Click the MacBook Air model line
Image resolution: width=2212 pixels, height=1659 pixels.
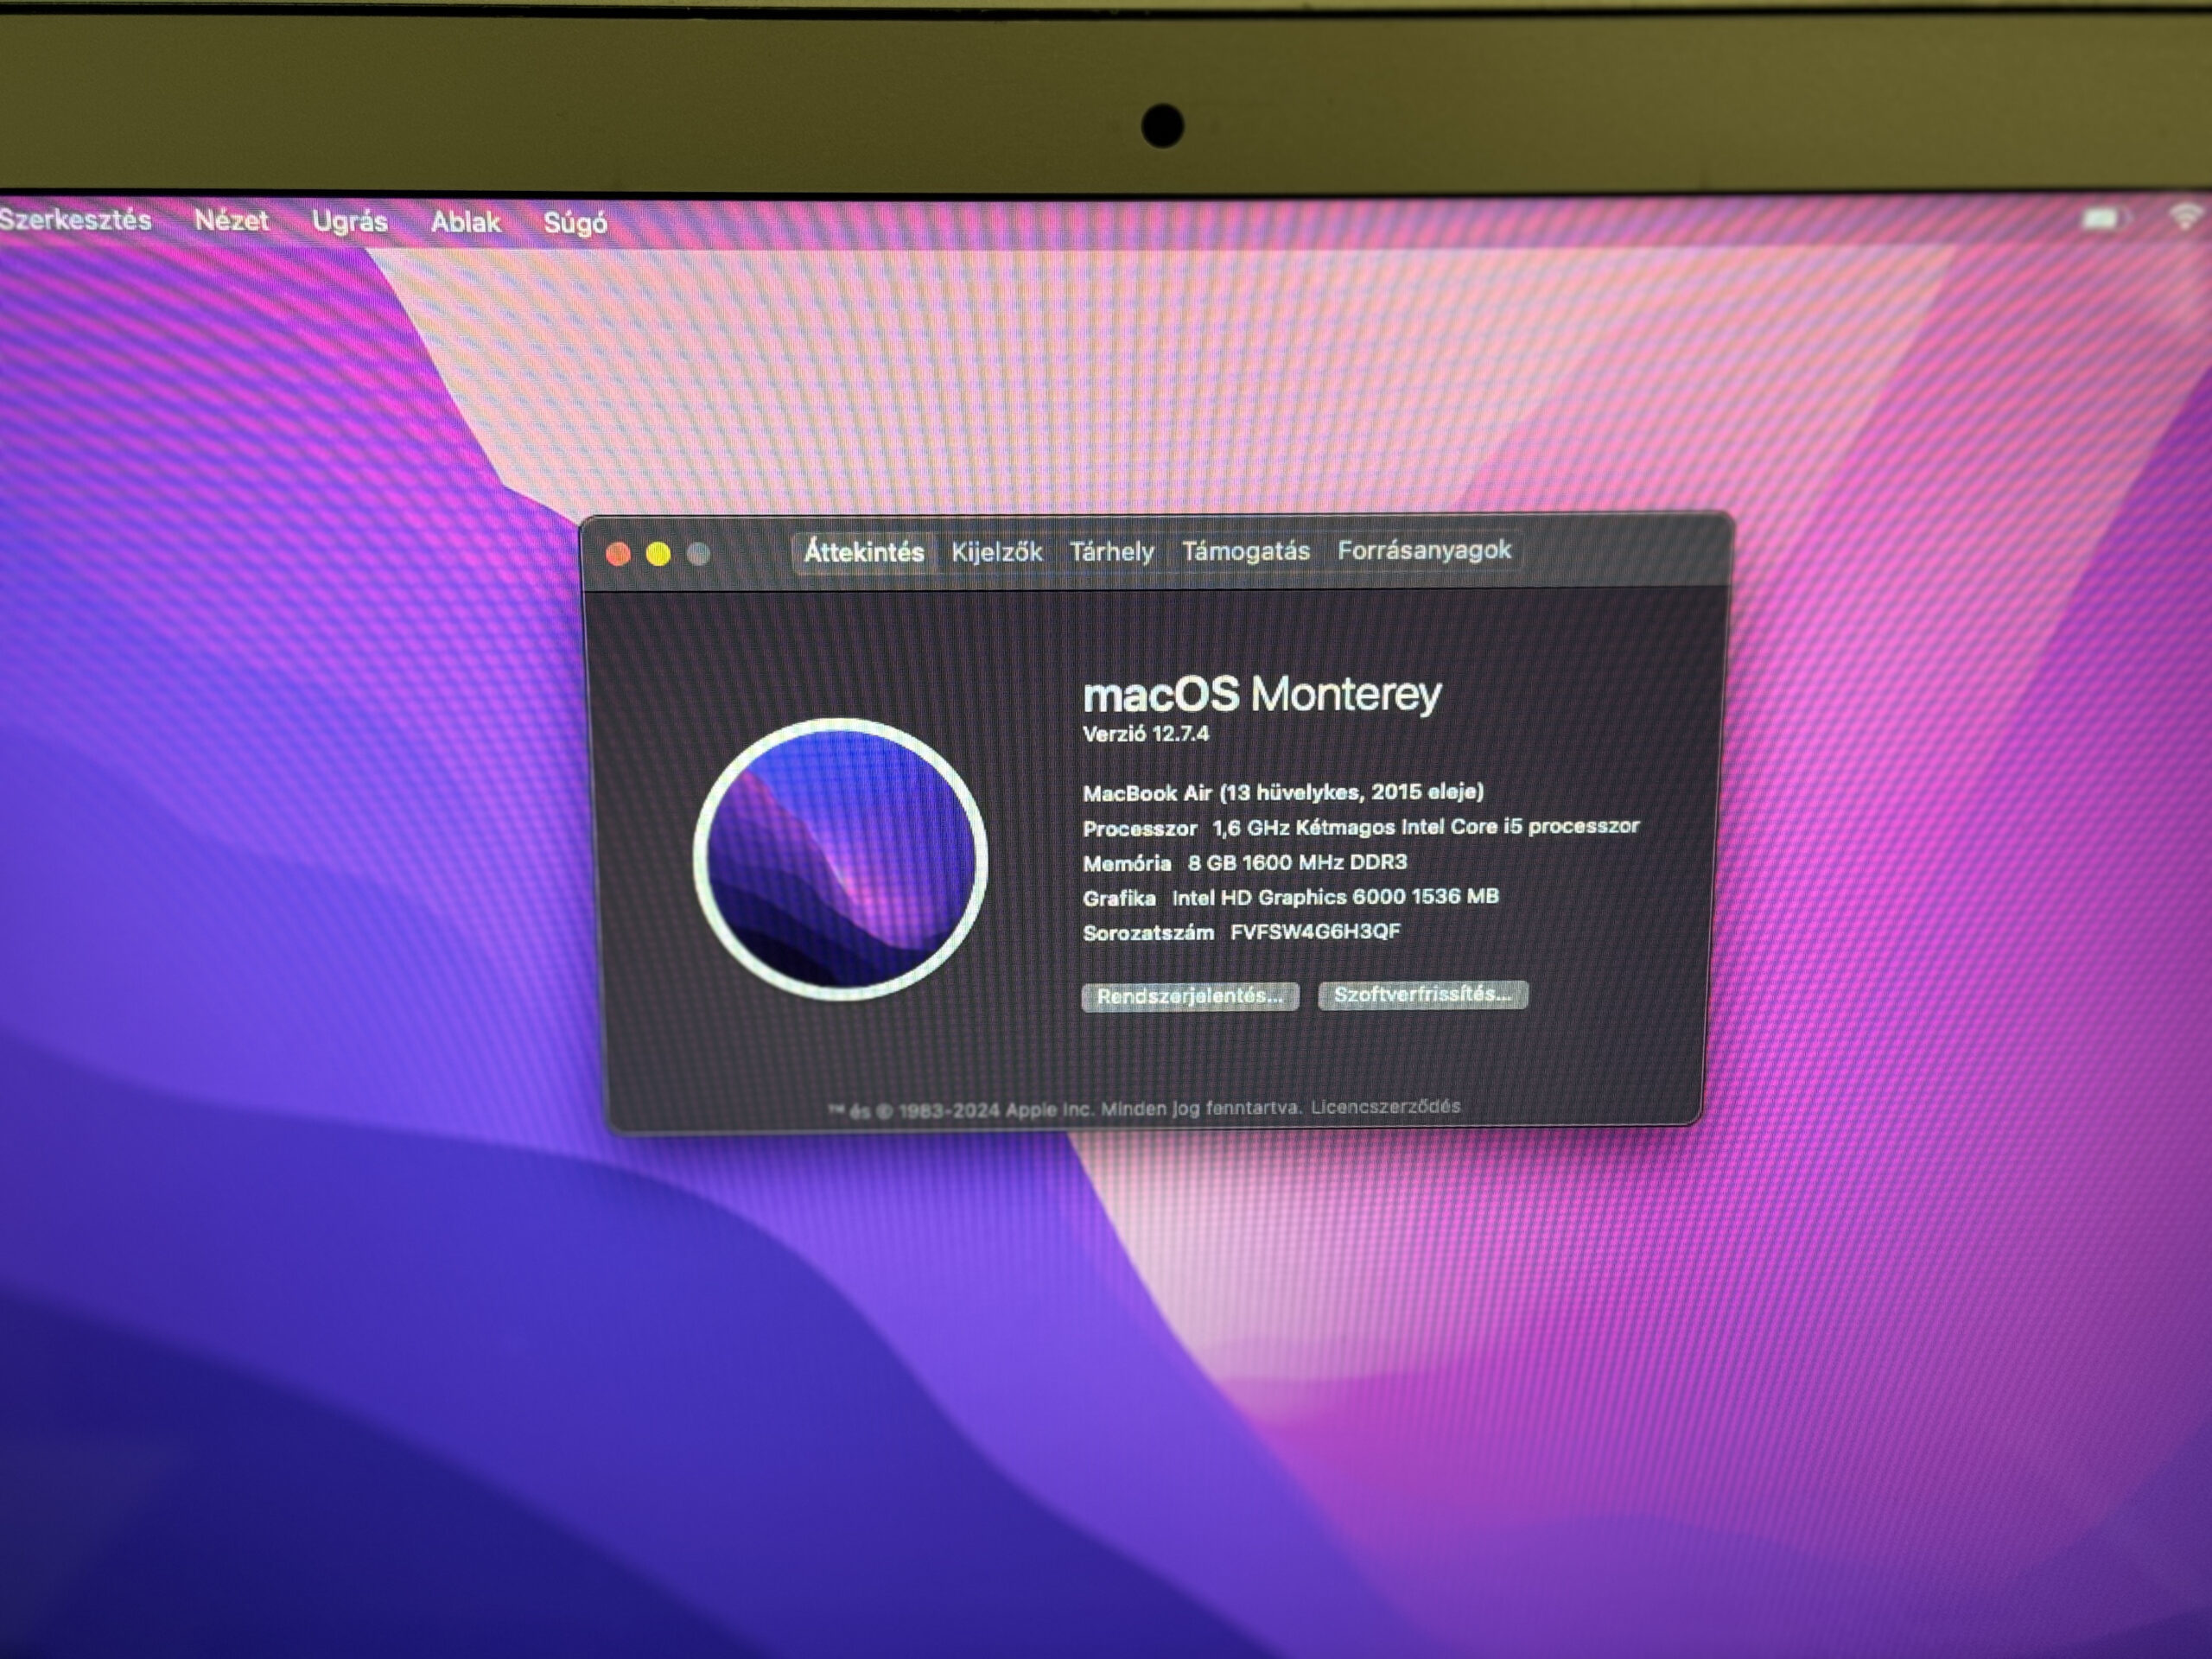[x=1283, y=792]
